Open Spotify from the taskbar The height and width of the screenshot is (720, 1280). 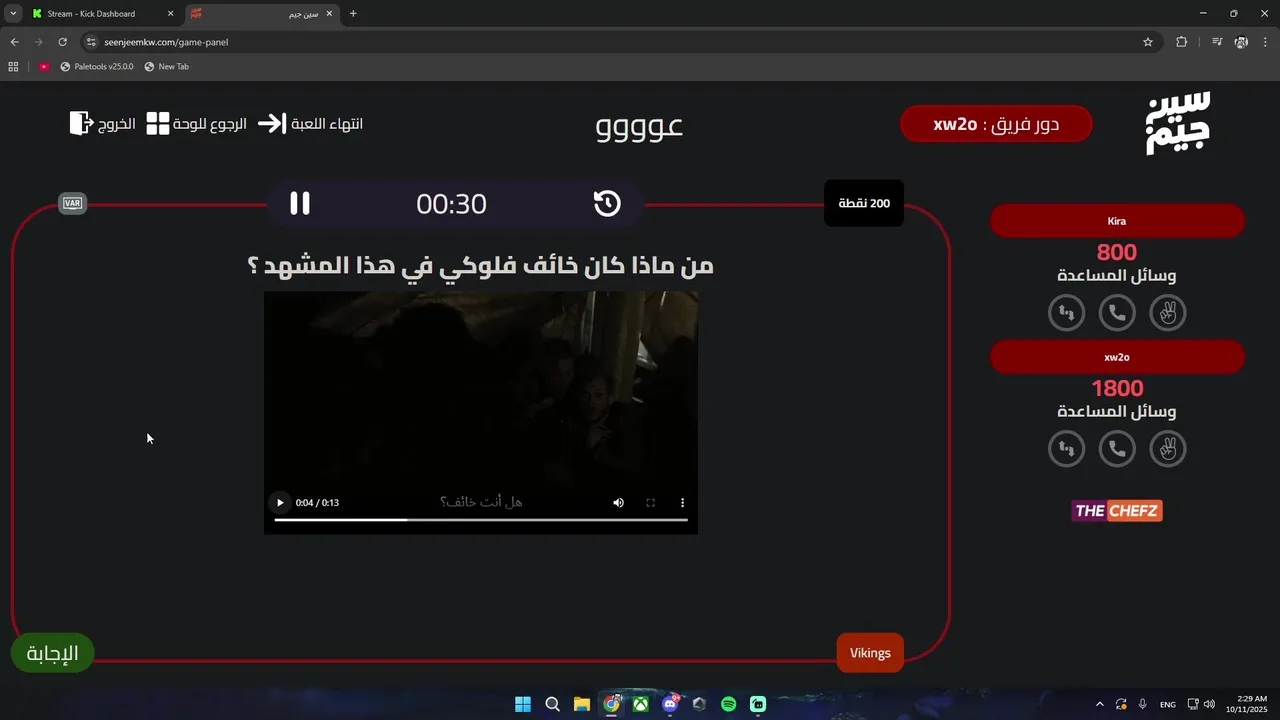pos(729,704)
